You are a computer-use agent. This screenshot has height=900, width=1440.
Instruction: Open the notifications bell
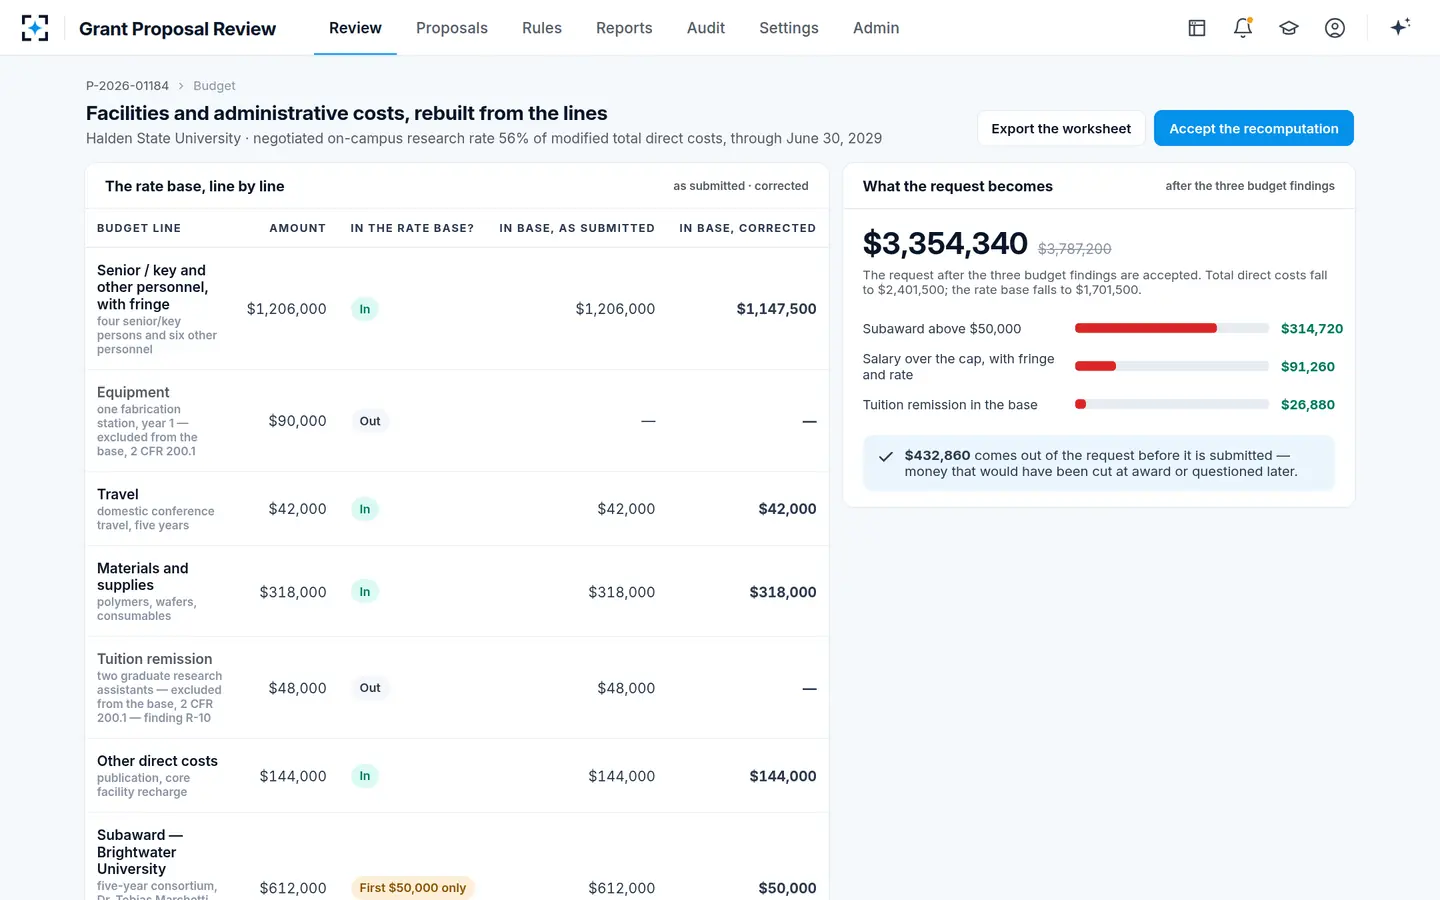click(1243, 28)
